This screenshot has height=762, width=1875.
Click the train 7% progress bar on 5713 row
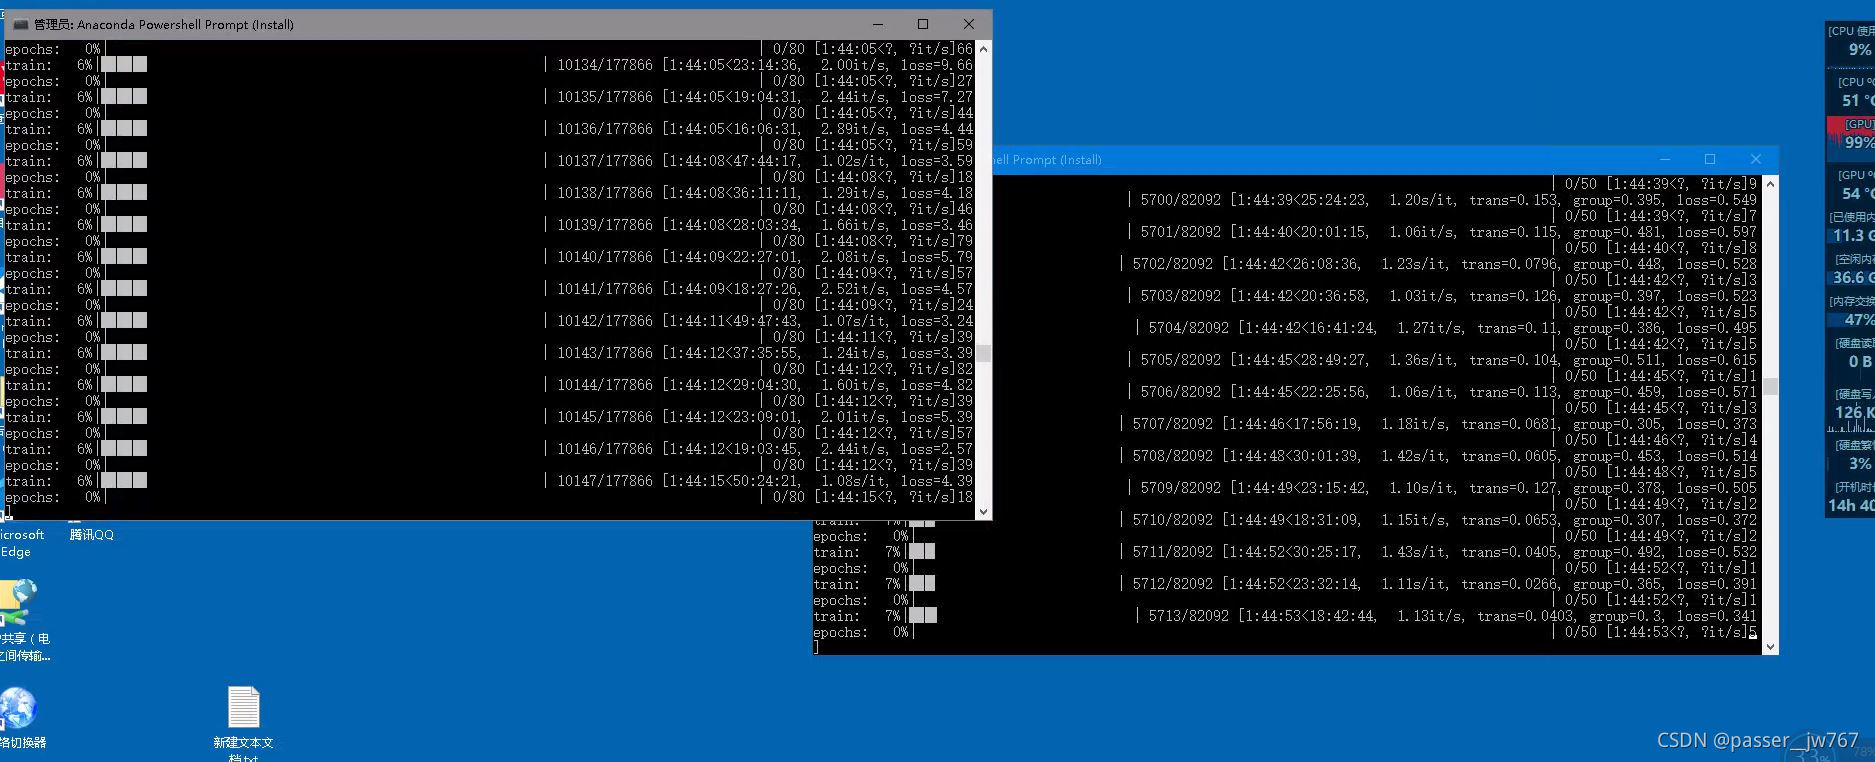point(922,616)
